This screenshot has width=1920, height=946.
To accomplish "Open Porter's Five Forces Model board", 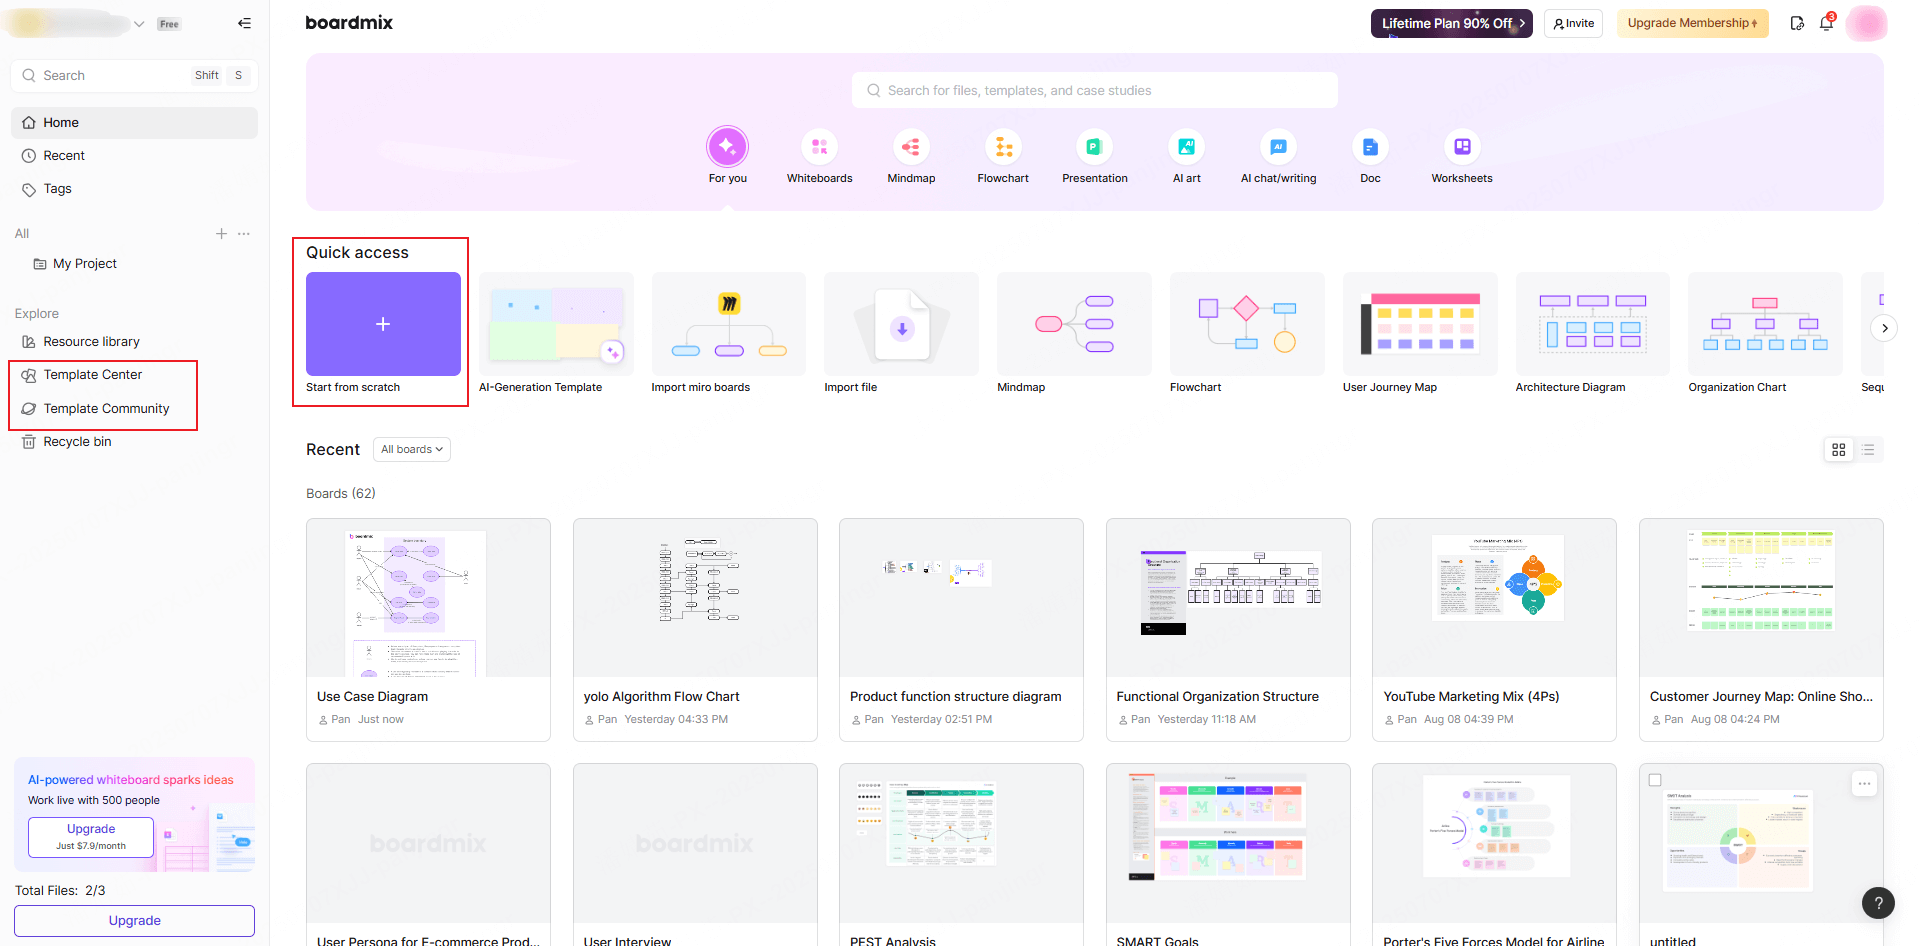I will [1494, 855].
